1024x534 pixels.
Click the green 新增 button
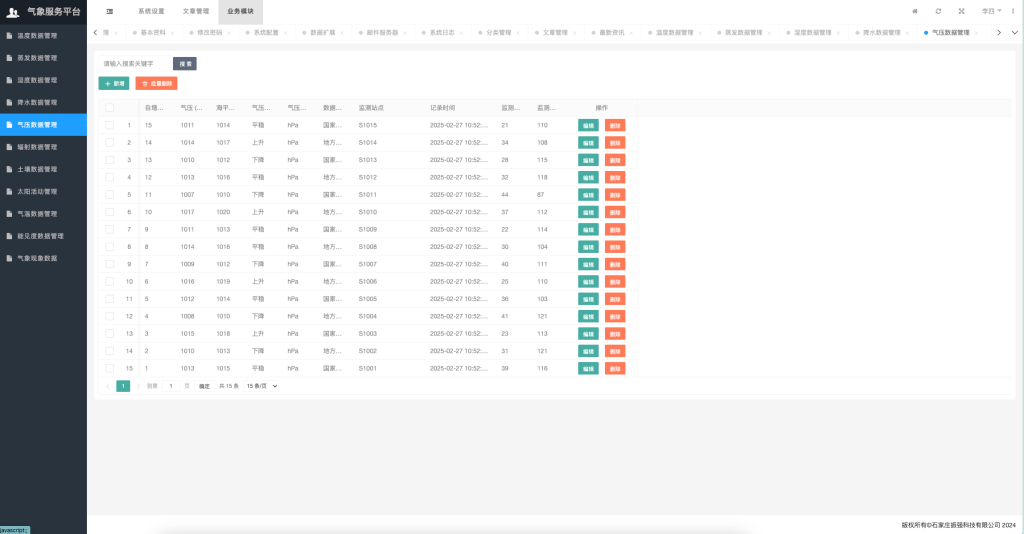pyautogui.click(x=114, y=84)
